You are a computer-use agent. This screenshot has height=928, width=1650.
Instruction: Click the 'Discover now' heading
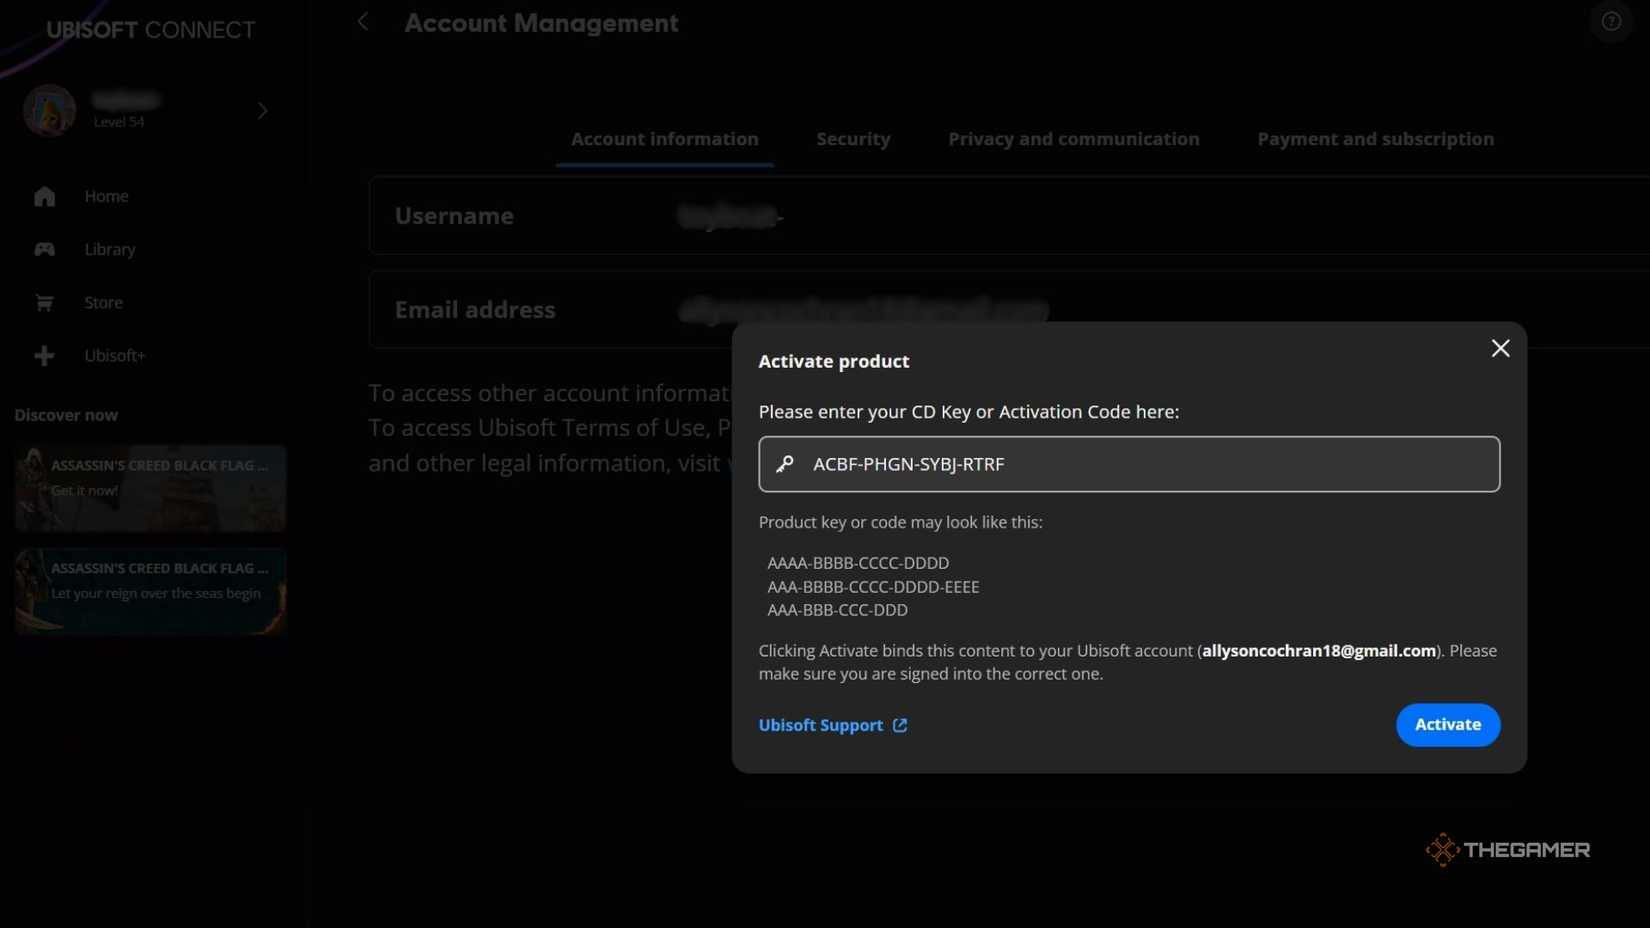point(66,415)
